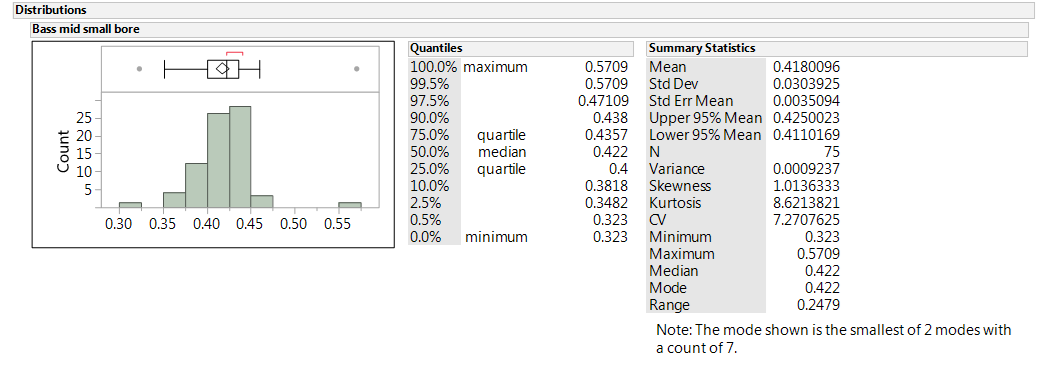
Task: Click the note about smallest of 2 modes
Action: (x=834, y=338)
